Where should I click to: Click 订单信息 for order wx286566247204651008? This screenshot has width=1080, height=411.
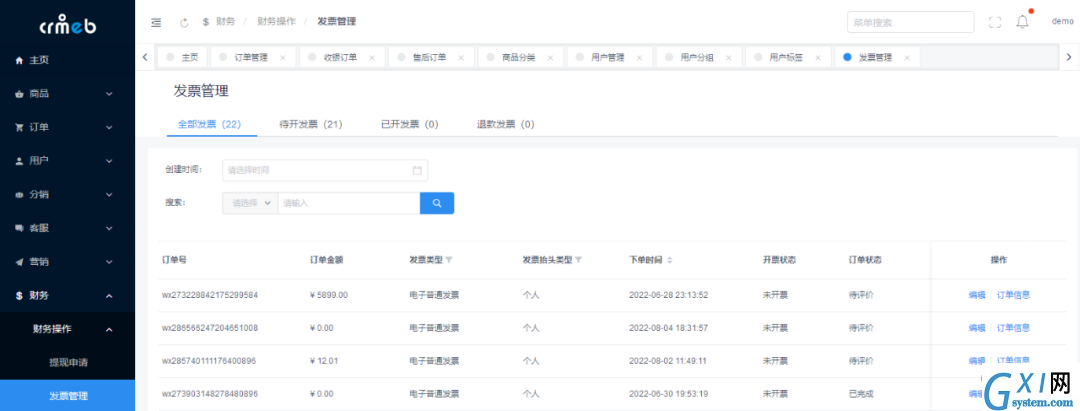[1014, 328]
